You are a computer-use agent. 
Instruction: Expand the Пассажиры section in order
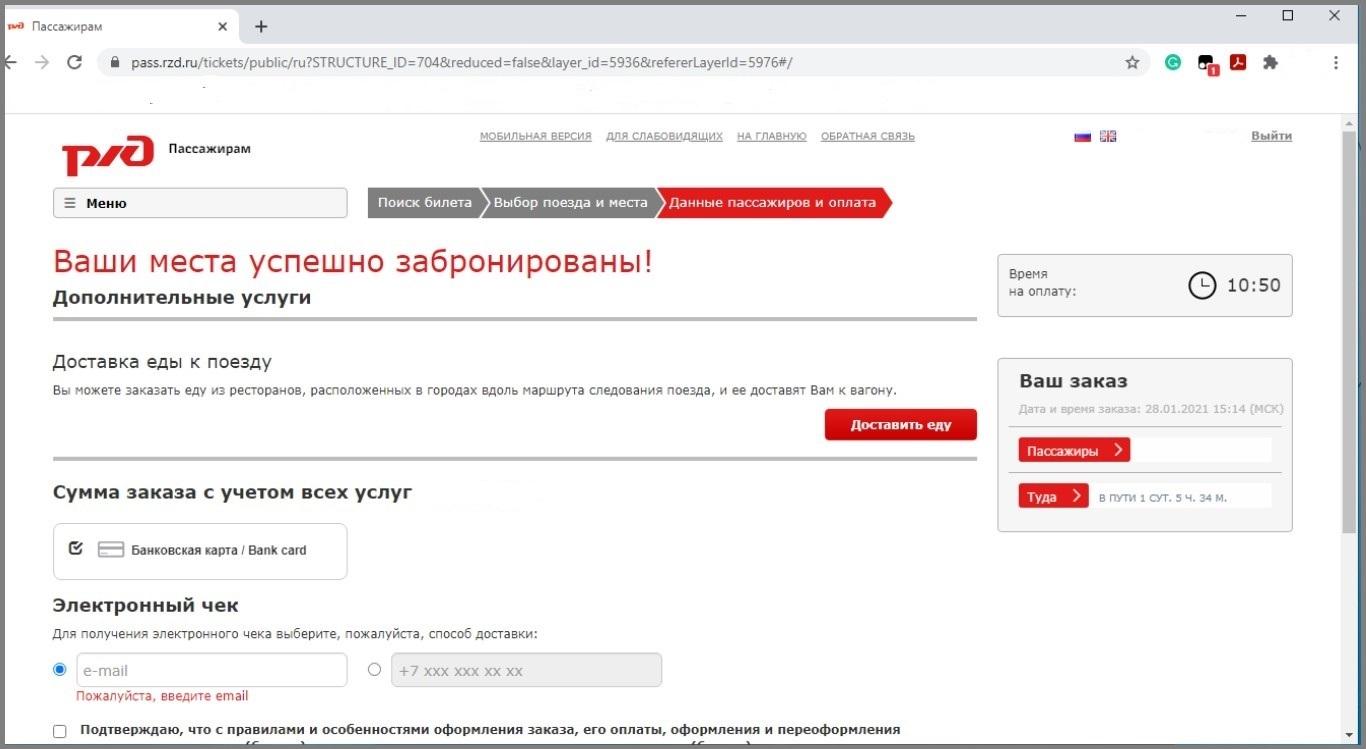tap(1074, 451)
